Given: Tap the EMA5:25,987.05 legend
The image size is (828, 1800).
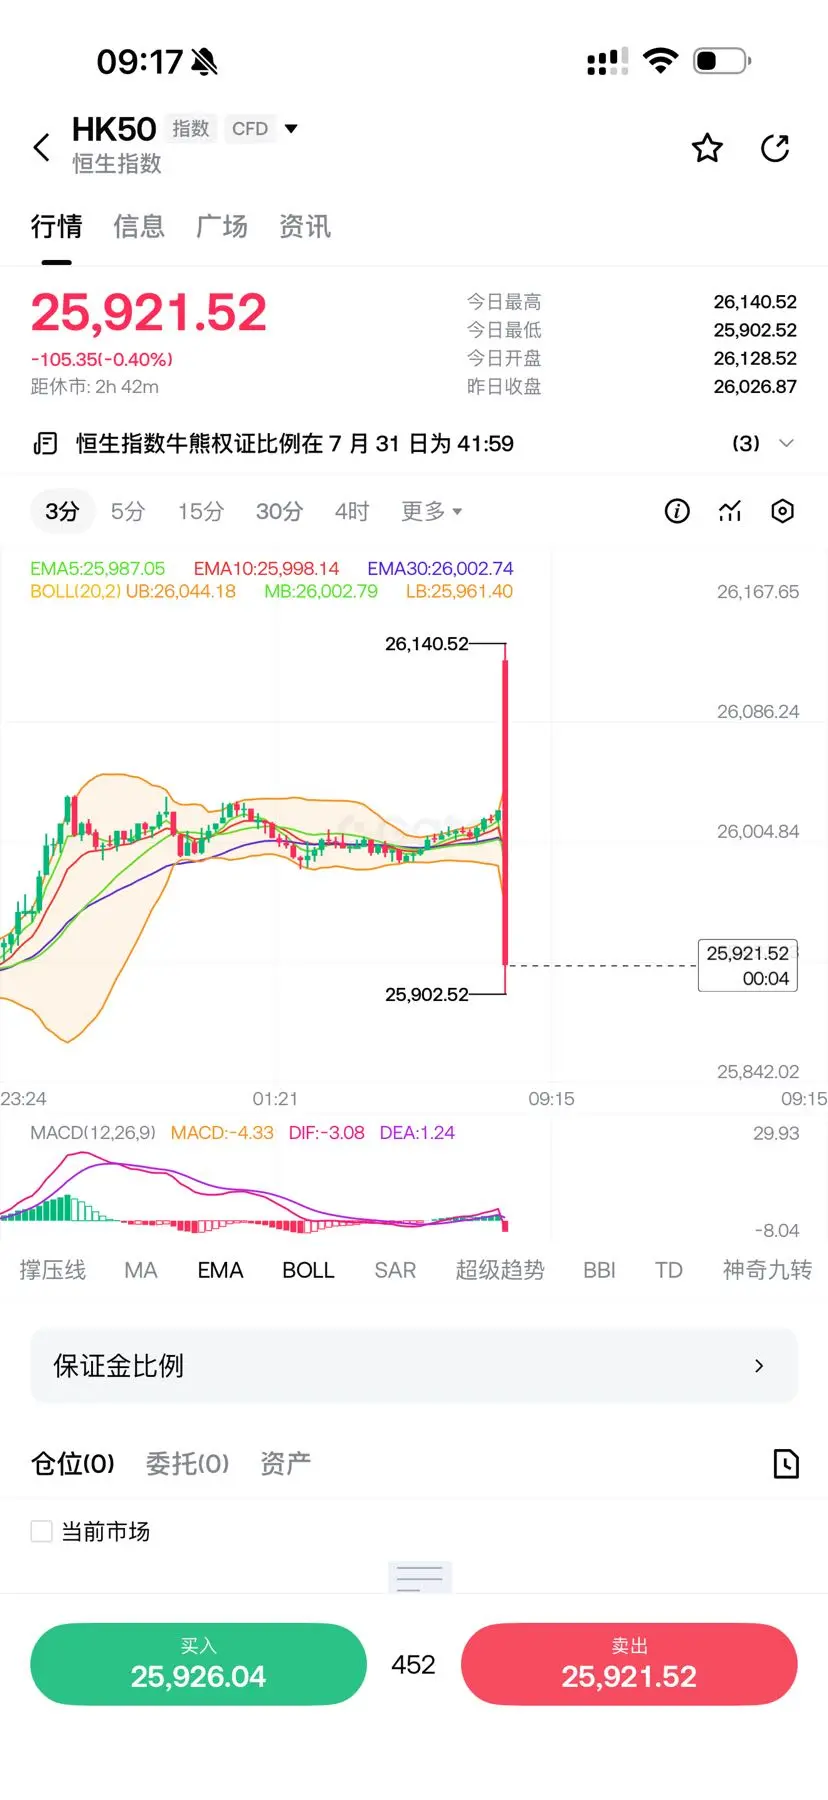Looking at the screenshot, I should point(98,568).
